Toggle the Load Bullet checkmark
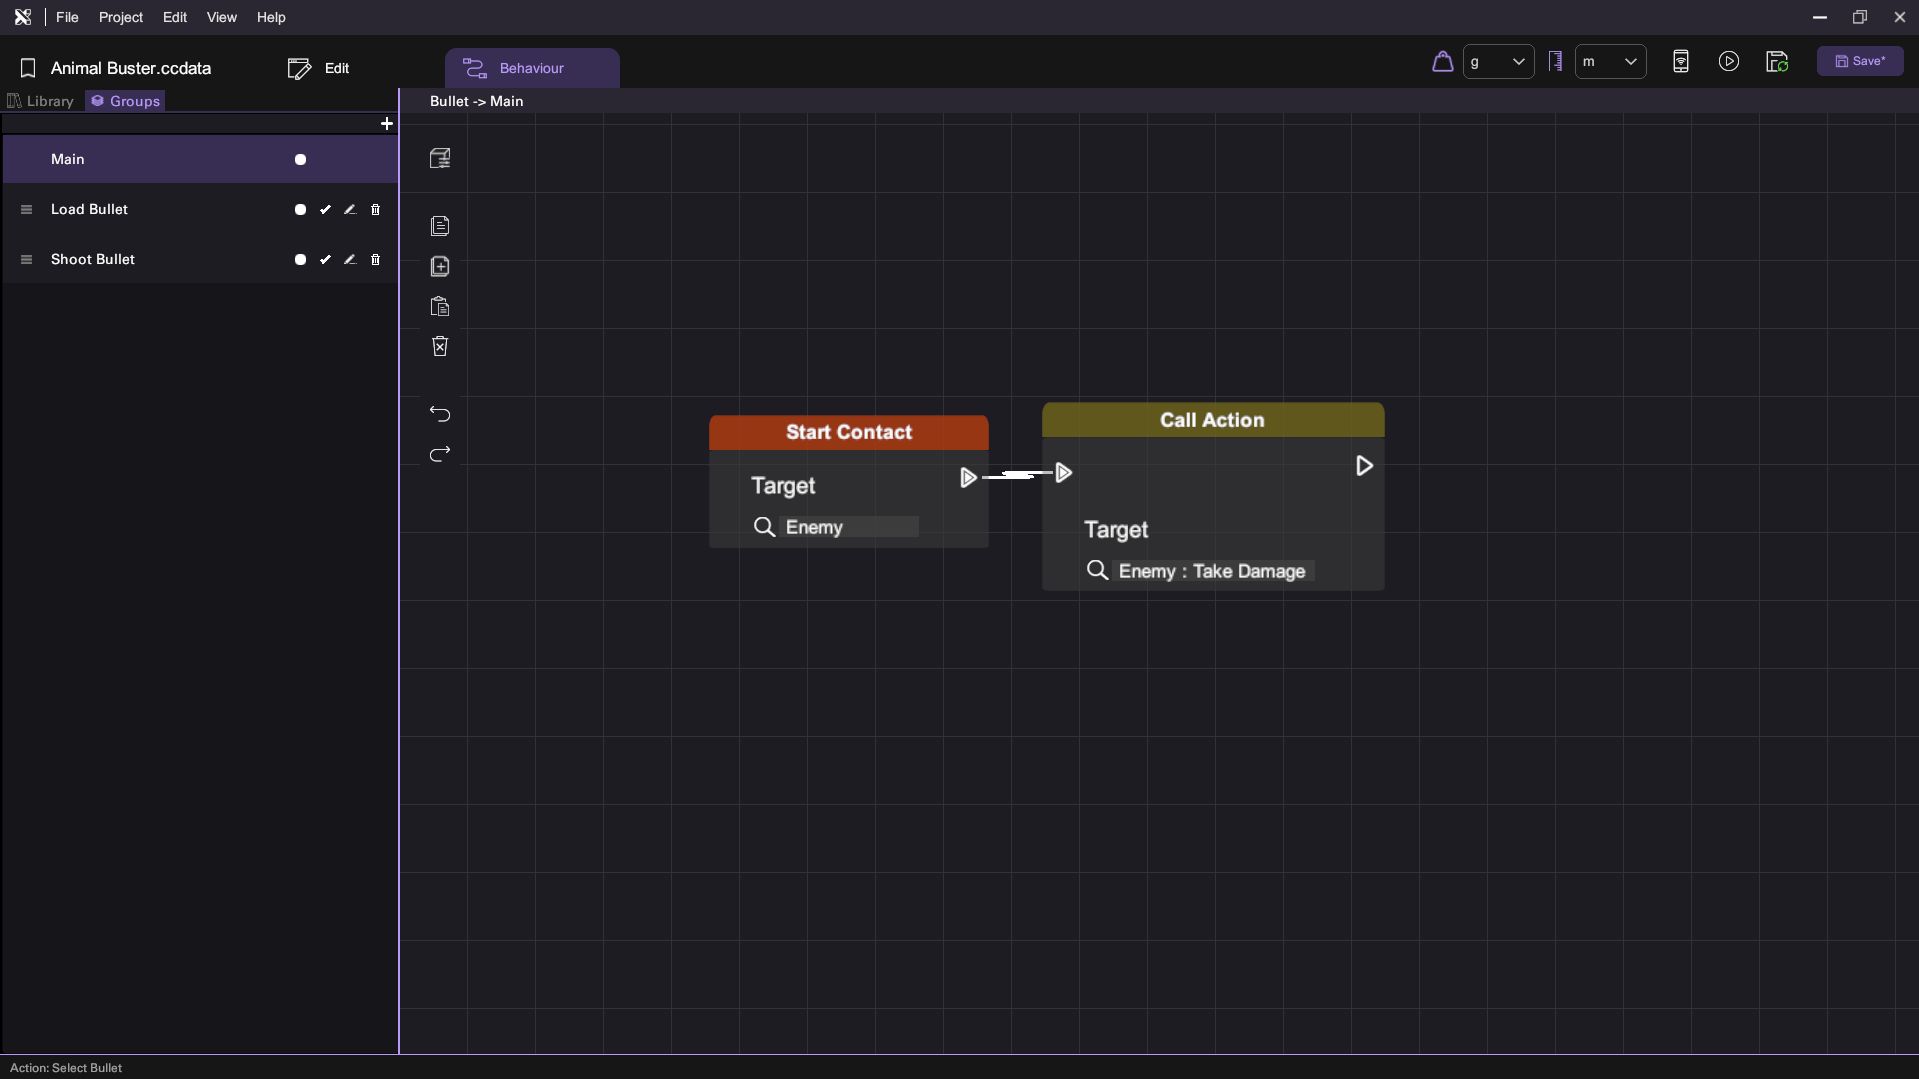This screenshot has width=1919, height=1079. 325,210
